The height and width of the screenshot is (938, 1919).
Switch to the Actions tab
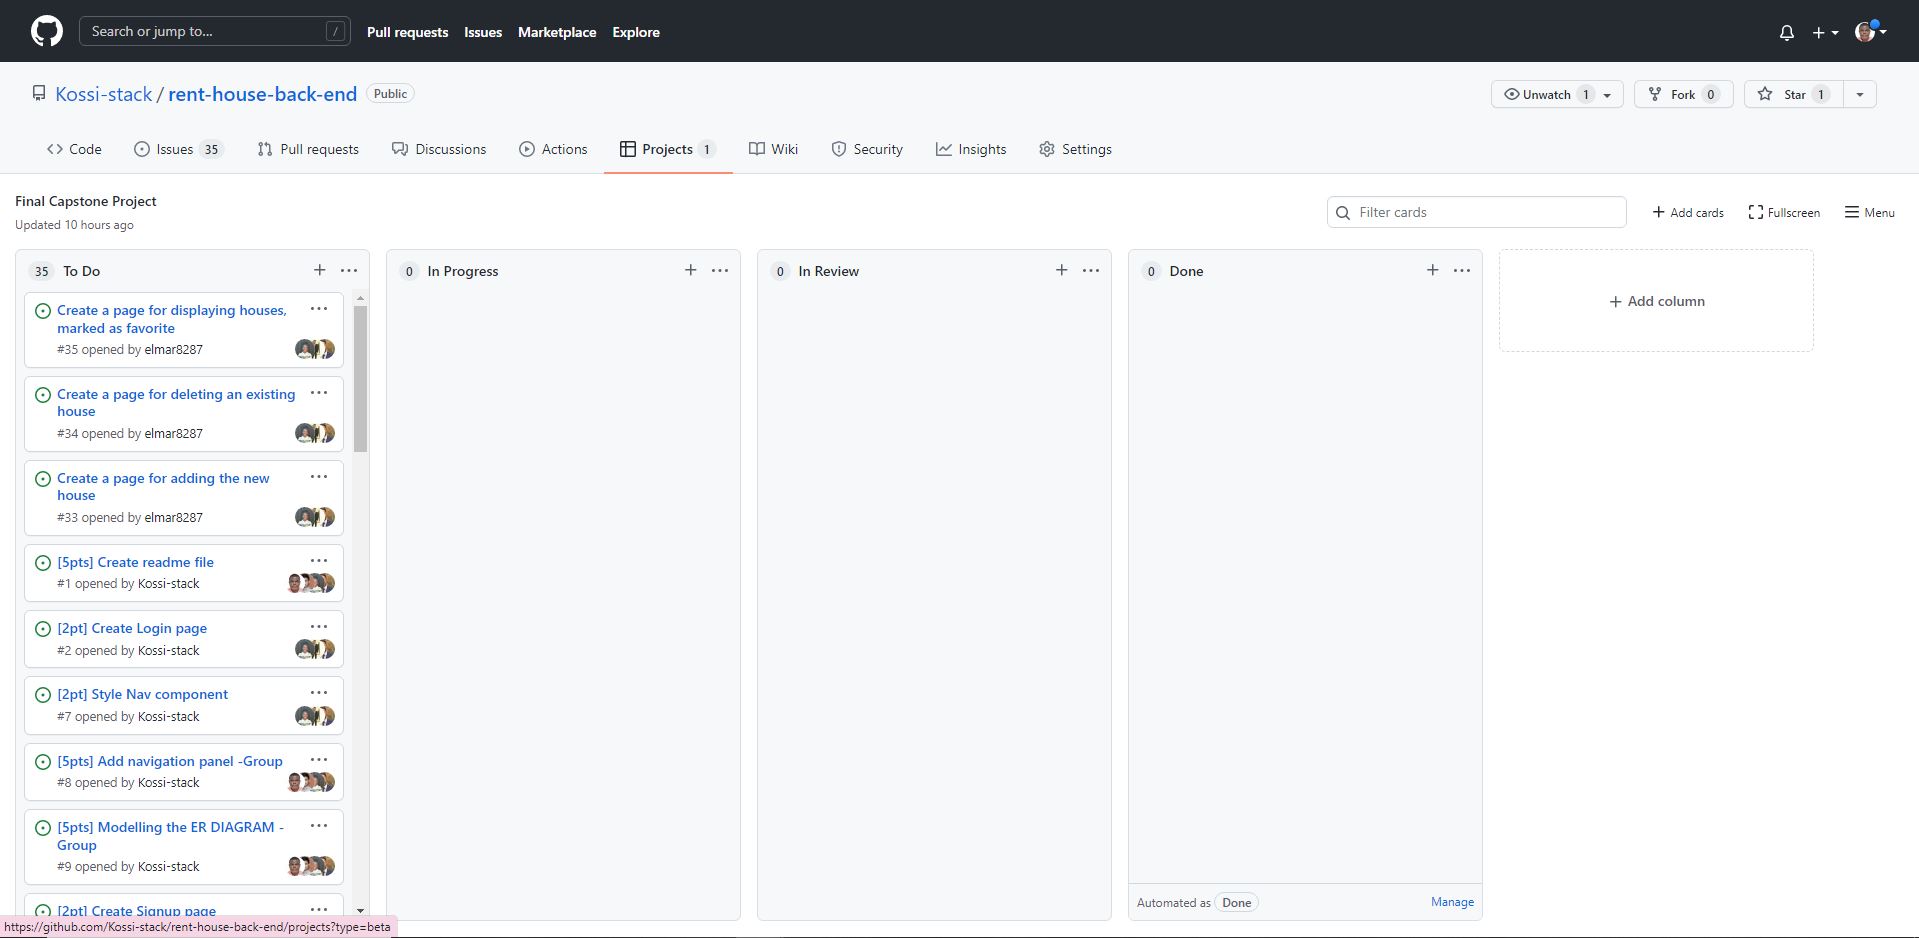553,149
